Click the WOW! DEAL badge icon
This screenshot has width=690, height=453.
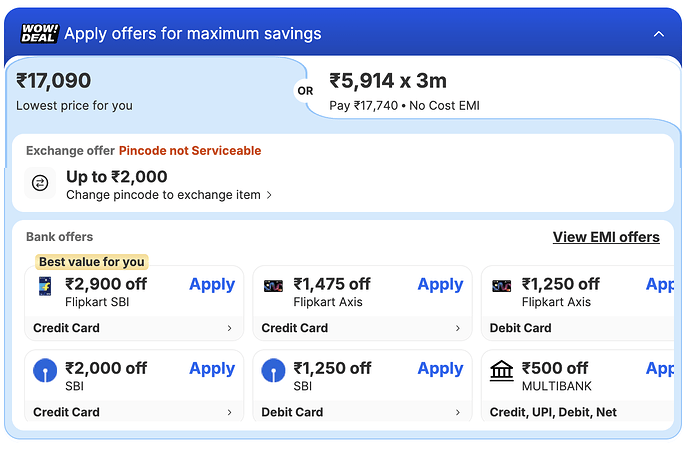coord(40,33)
